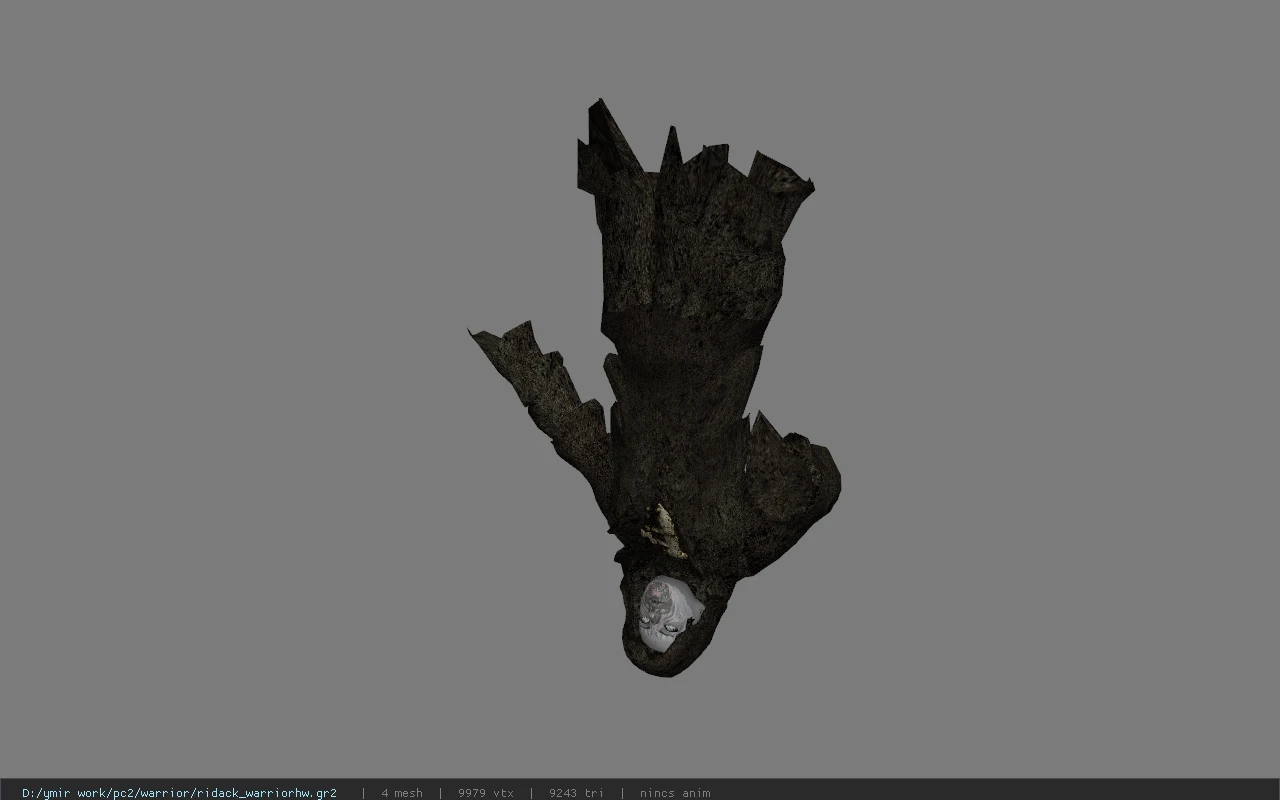The image size is (1280, 800).
Task: Click the '9979 vtx' vertex count
Action: click(x=486, y=793)
